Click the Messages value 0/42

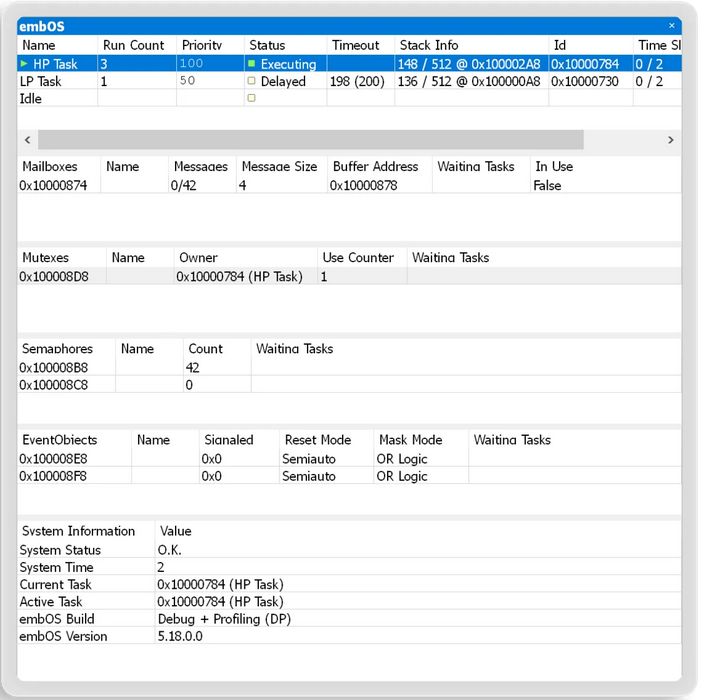pos(184,185)
